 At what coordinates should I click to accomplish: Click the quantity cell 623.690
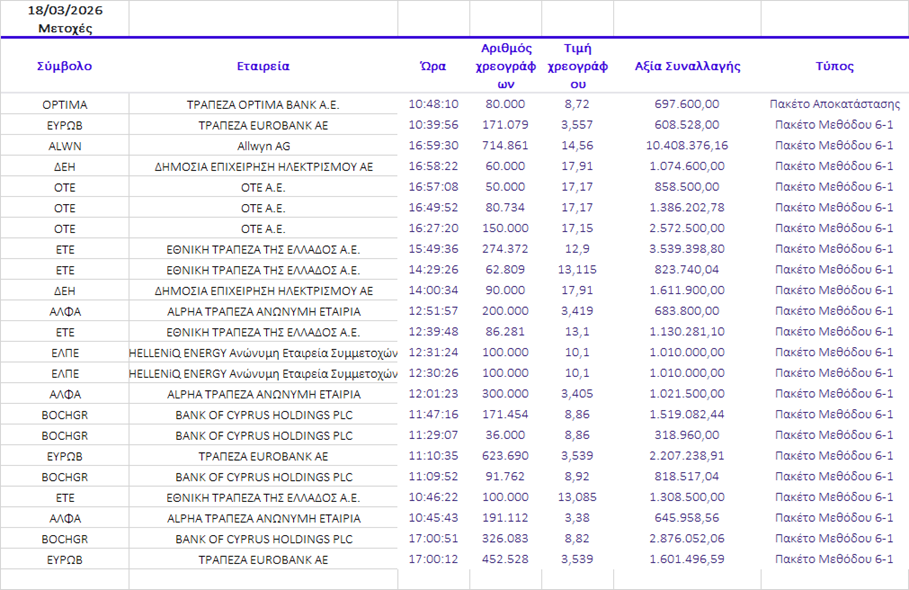[505, 456]
